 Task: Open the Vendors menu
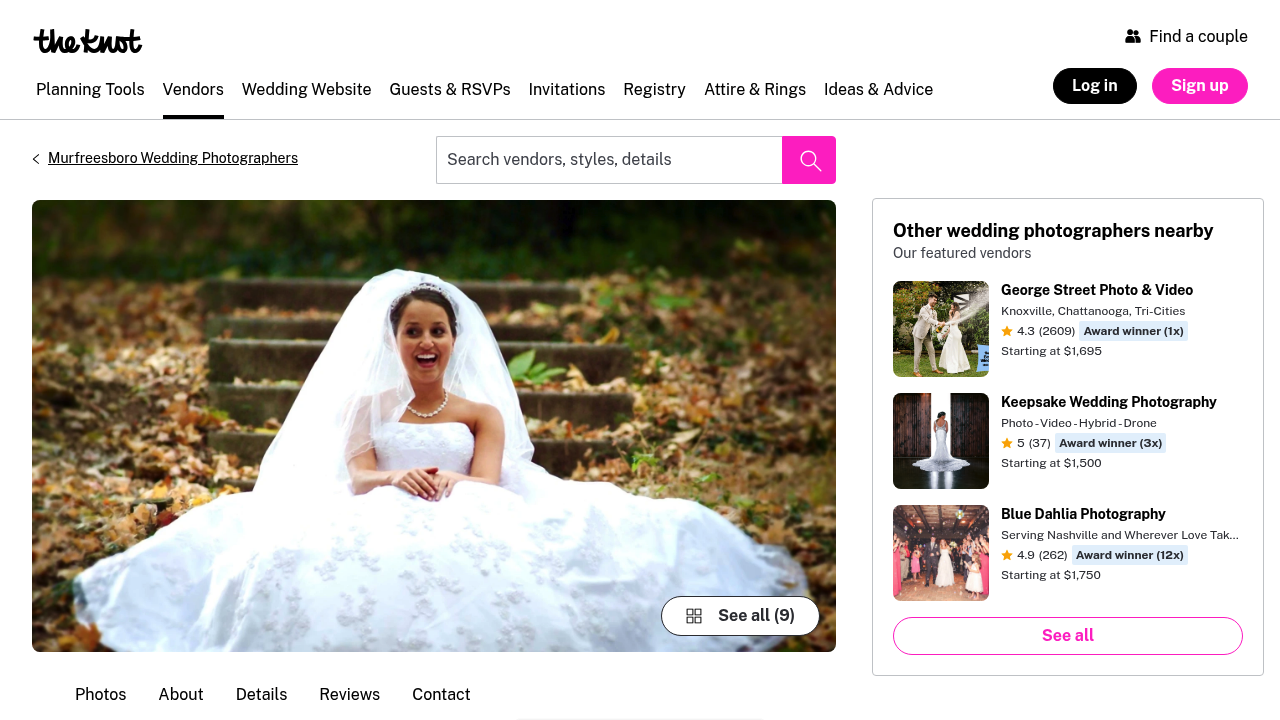pos(193,90)
